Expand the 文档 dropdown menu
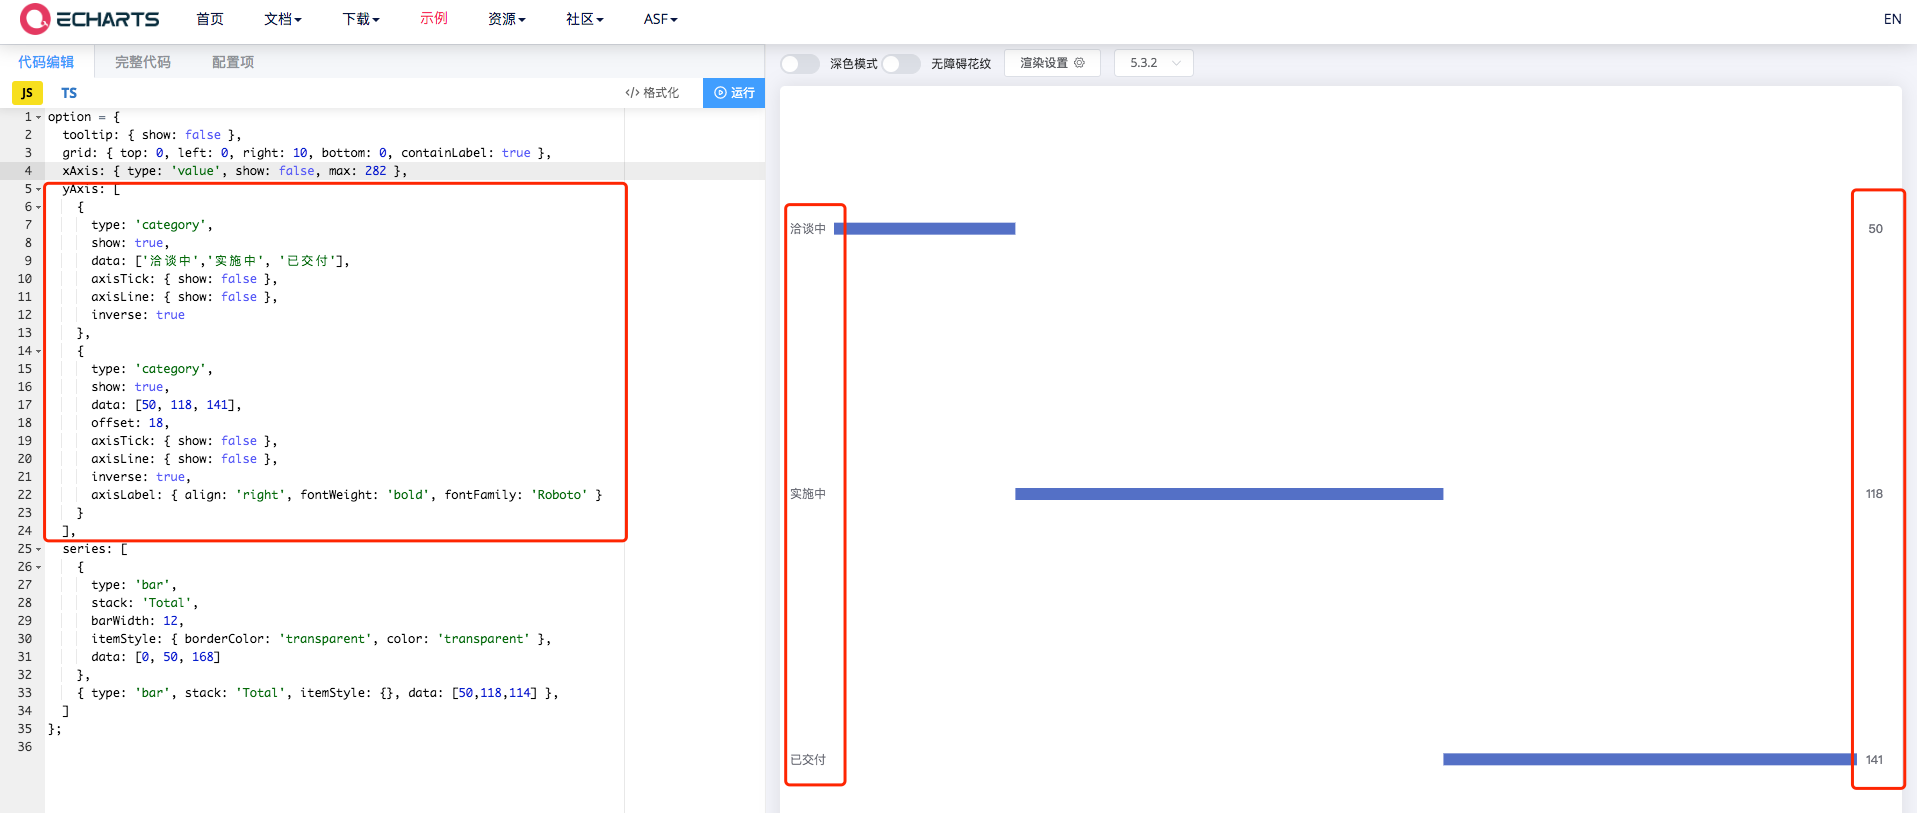This screenshot has width=1917, height=813. pyautogui.click(x=283, y=19)
